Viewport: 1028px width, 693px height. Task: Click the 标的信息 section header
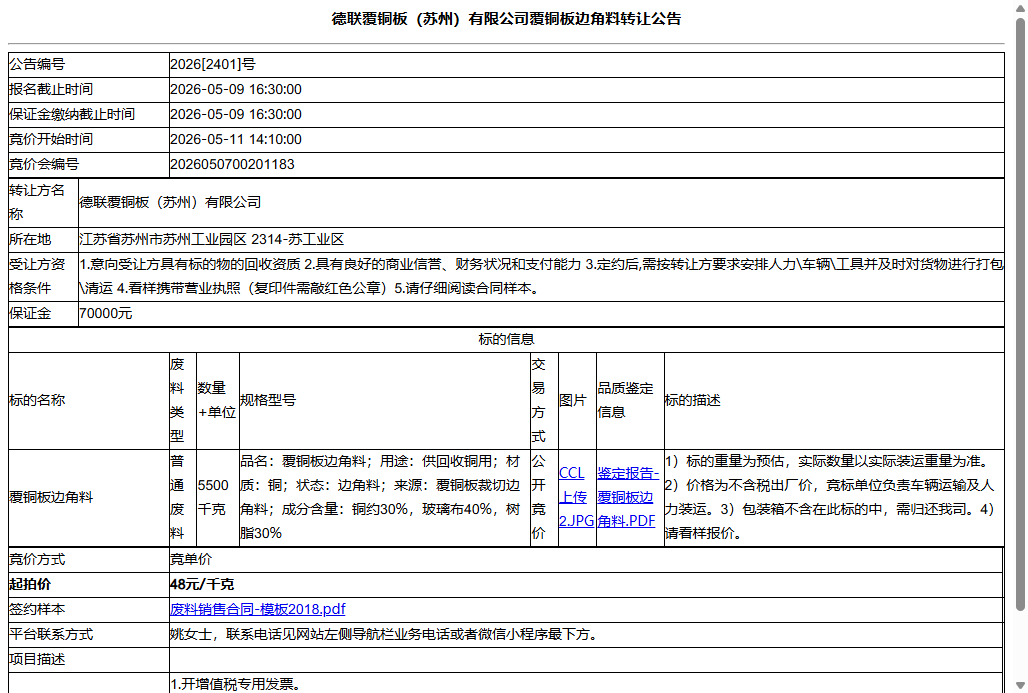click(x=506, y=339)
